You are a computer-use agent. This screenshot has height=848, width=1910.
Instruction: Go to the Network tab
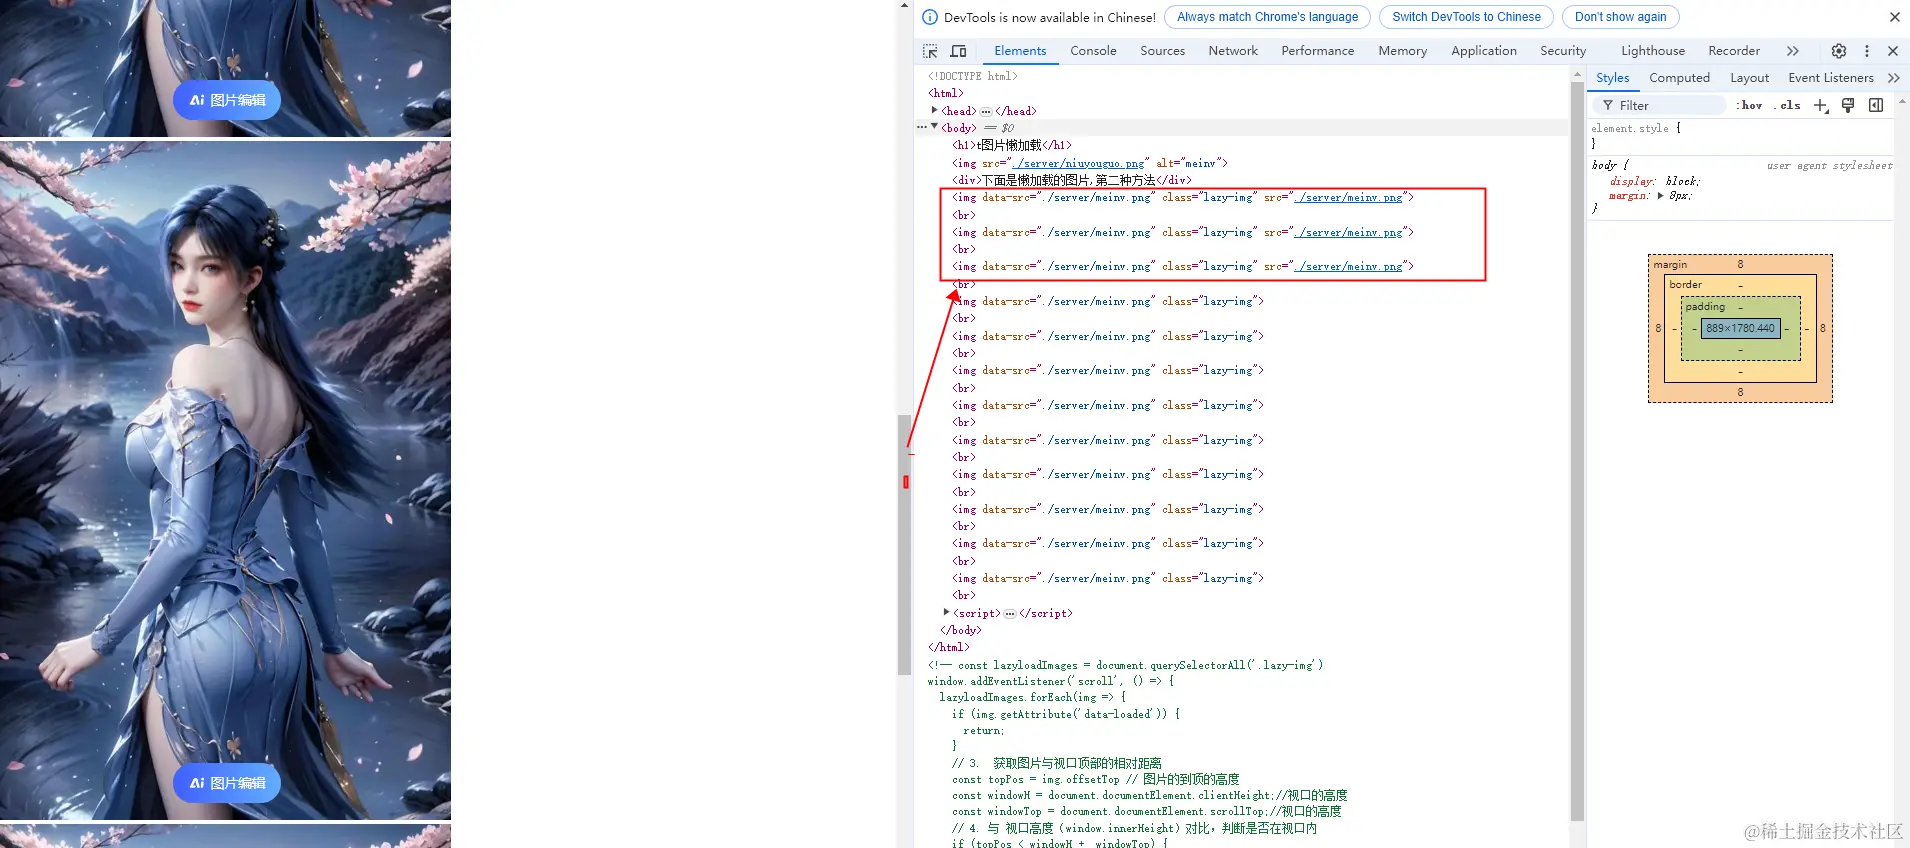[1233, 51]
